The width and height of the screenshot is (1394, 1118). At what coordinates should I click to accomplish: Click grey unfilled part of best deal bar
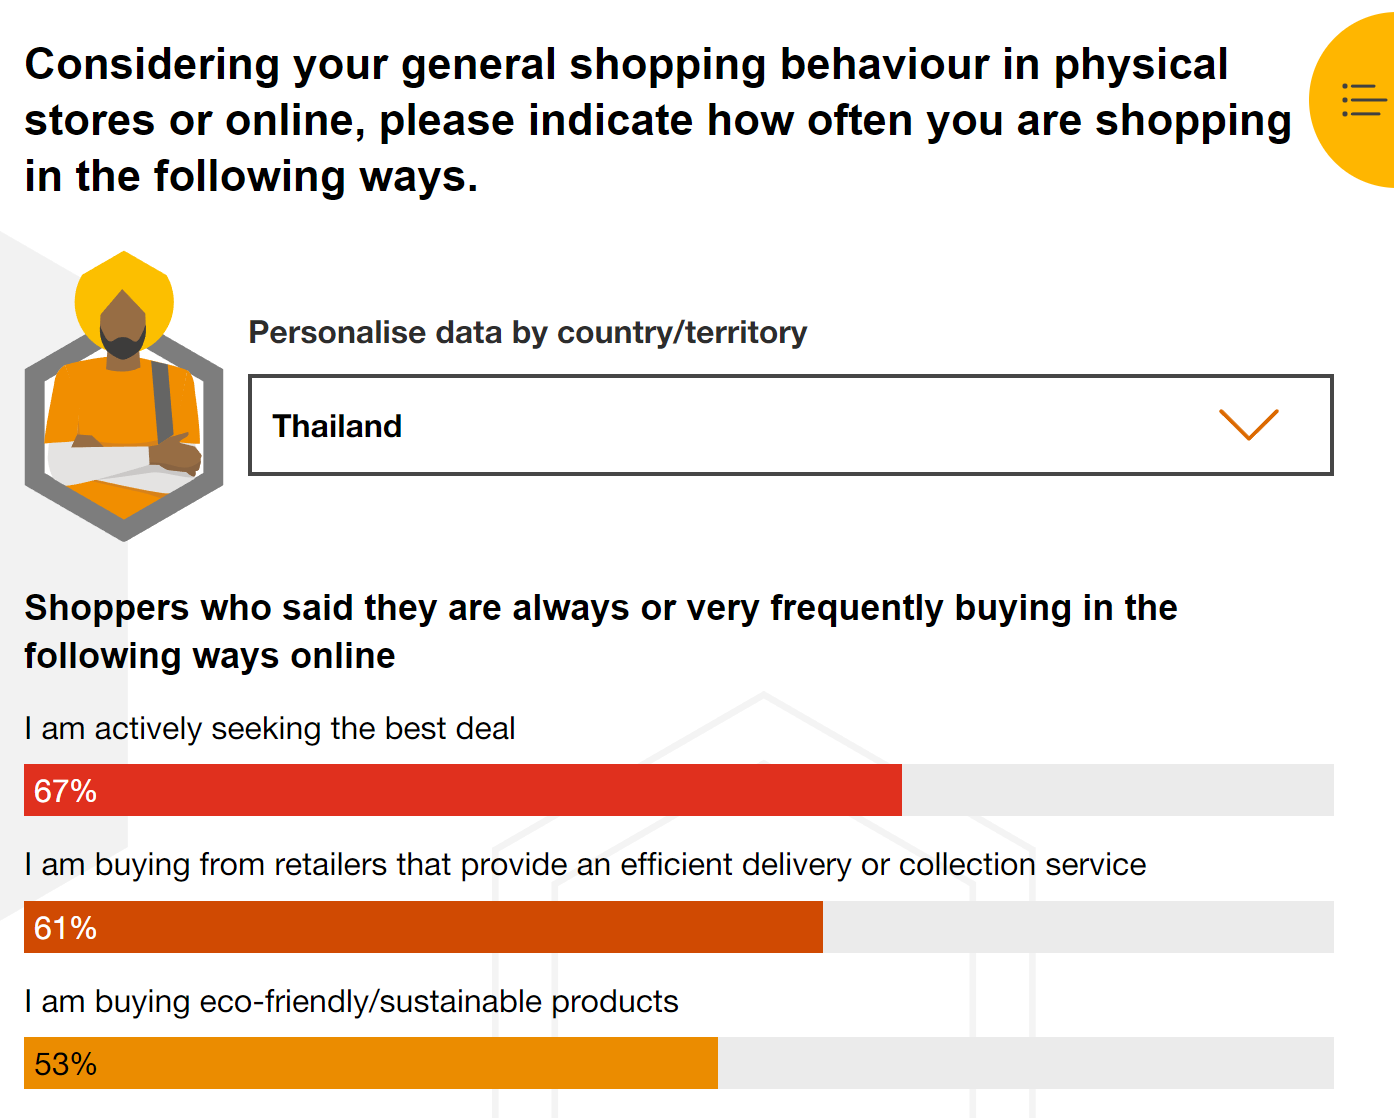click(1117, 790)
